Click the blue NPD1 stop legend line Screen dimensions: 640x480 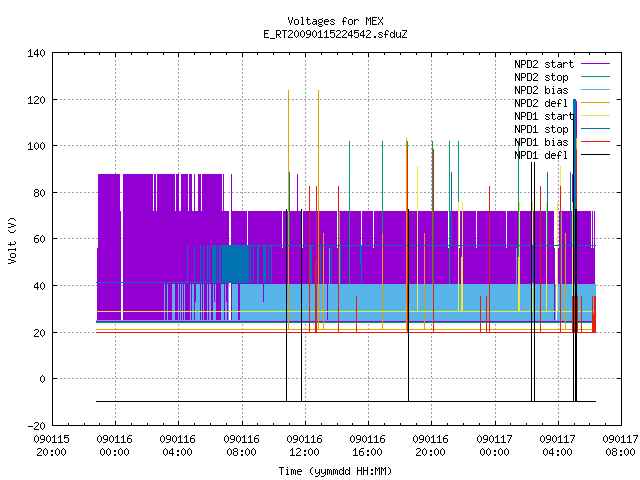coord(595,129)
